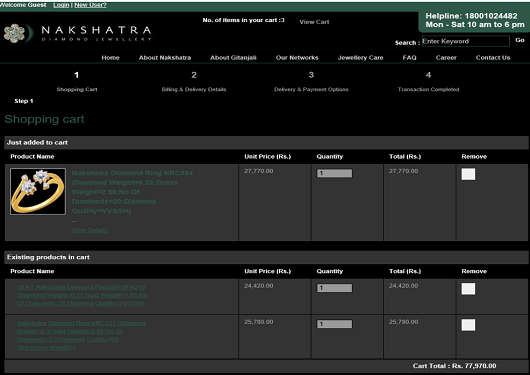The height and width of the screenshot is (375, 530).
Task: Open About Gitanjali page
Action: click(233, 57)
